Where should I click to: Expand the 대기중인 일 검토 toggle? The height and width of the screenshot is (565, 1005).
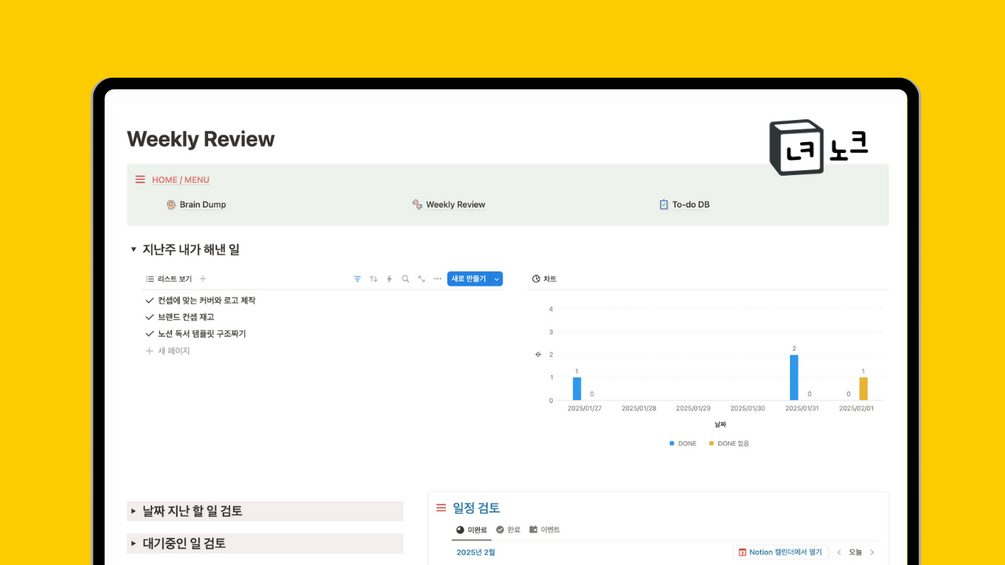point(133,543)
